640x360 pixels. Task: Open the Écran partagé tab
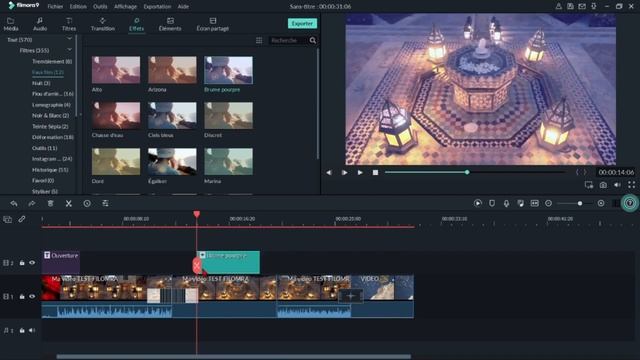[213, 24]
